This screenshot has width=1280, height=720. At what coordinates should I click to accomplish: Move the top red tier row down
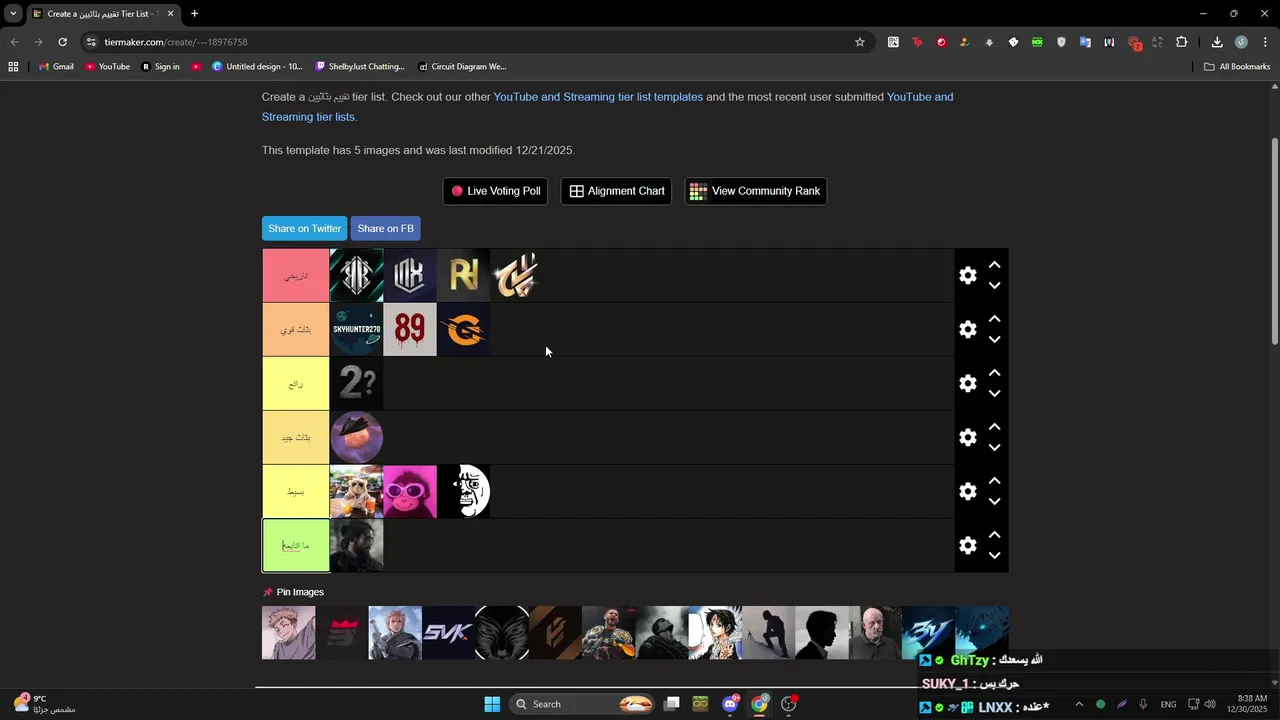[x=994, y=286]
